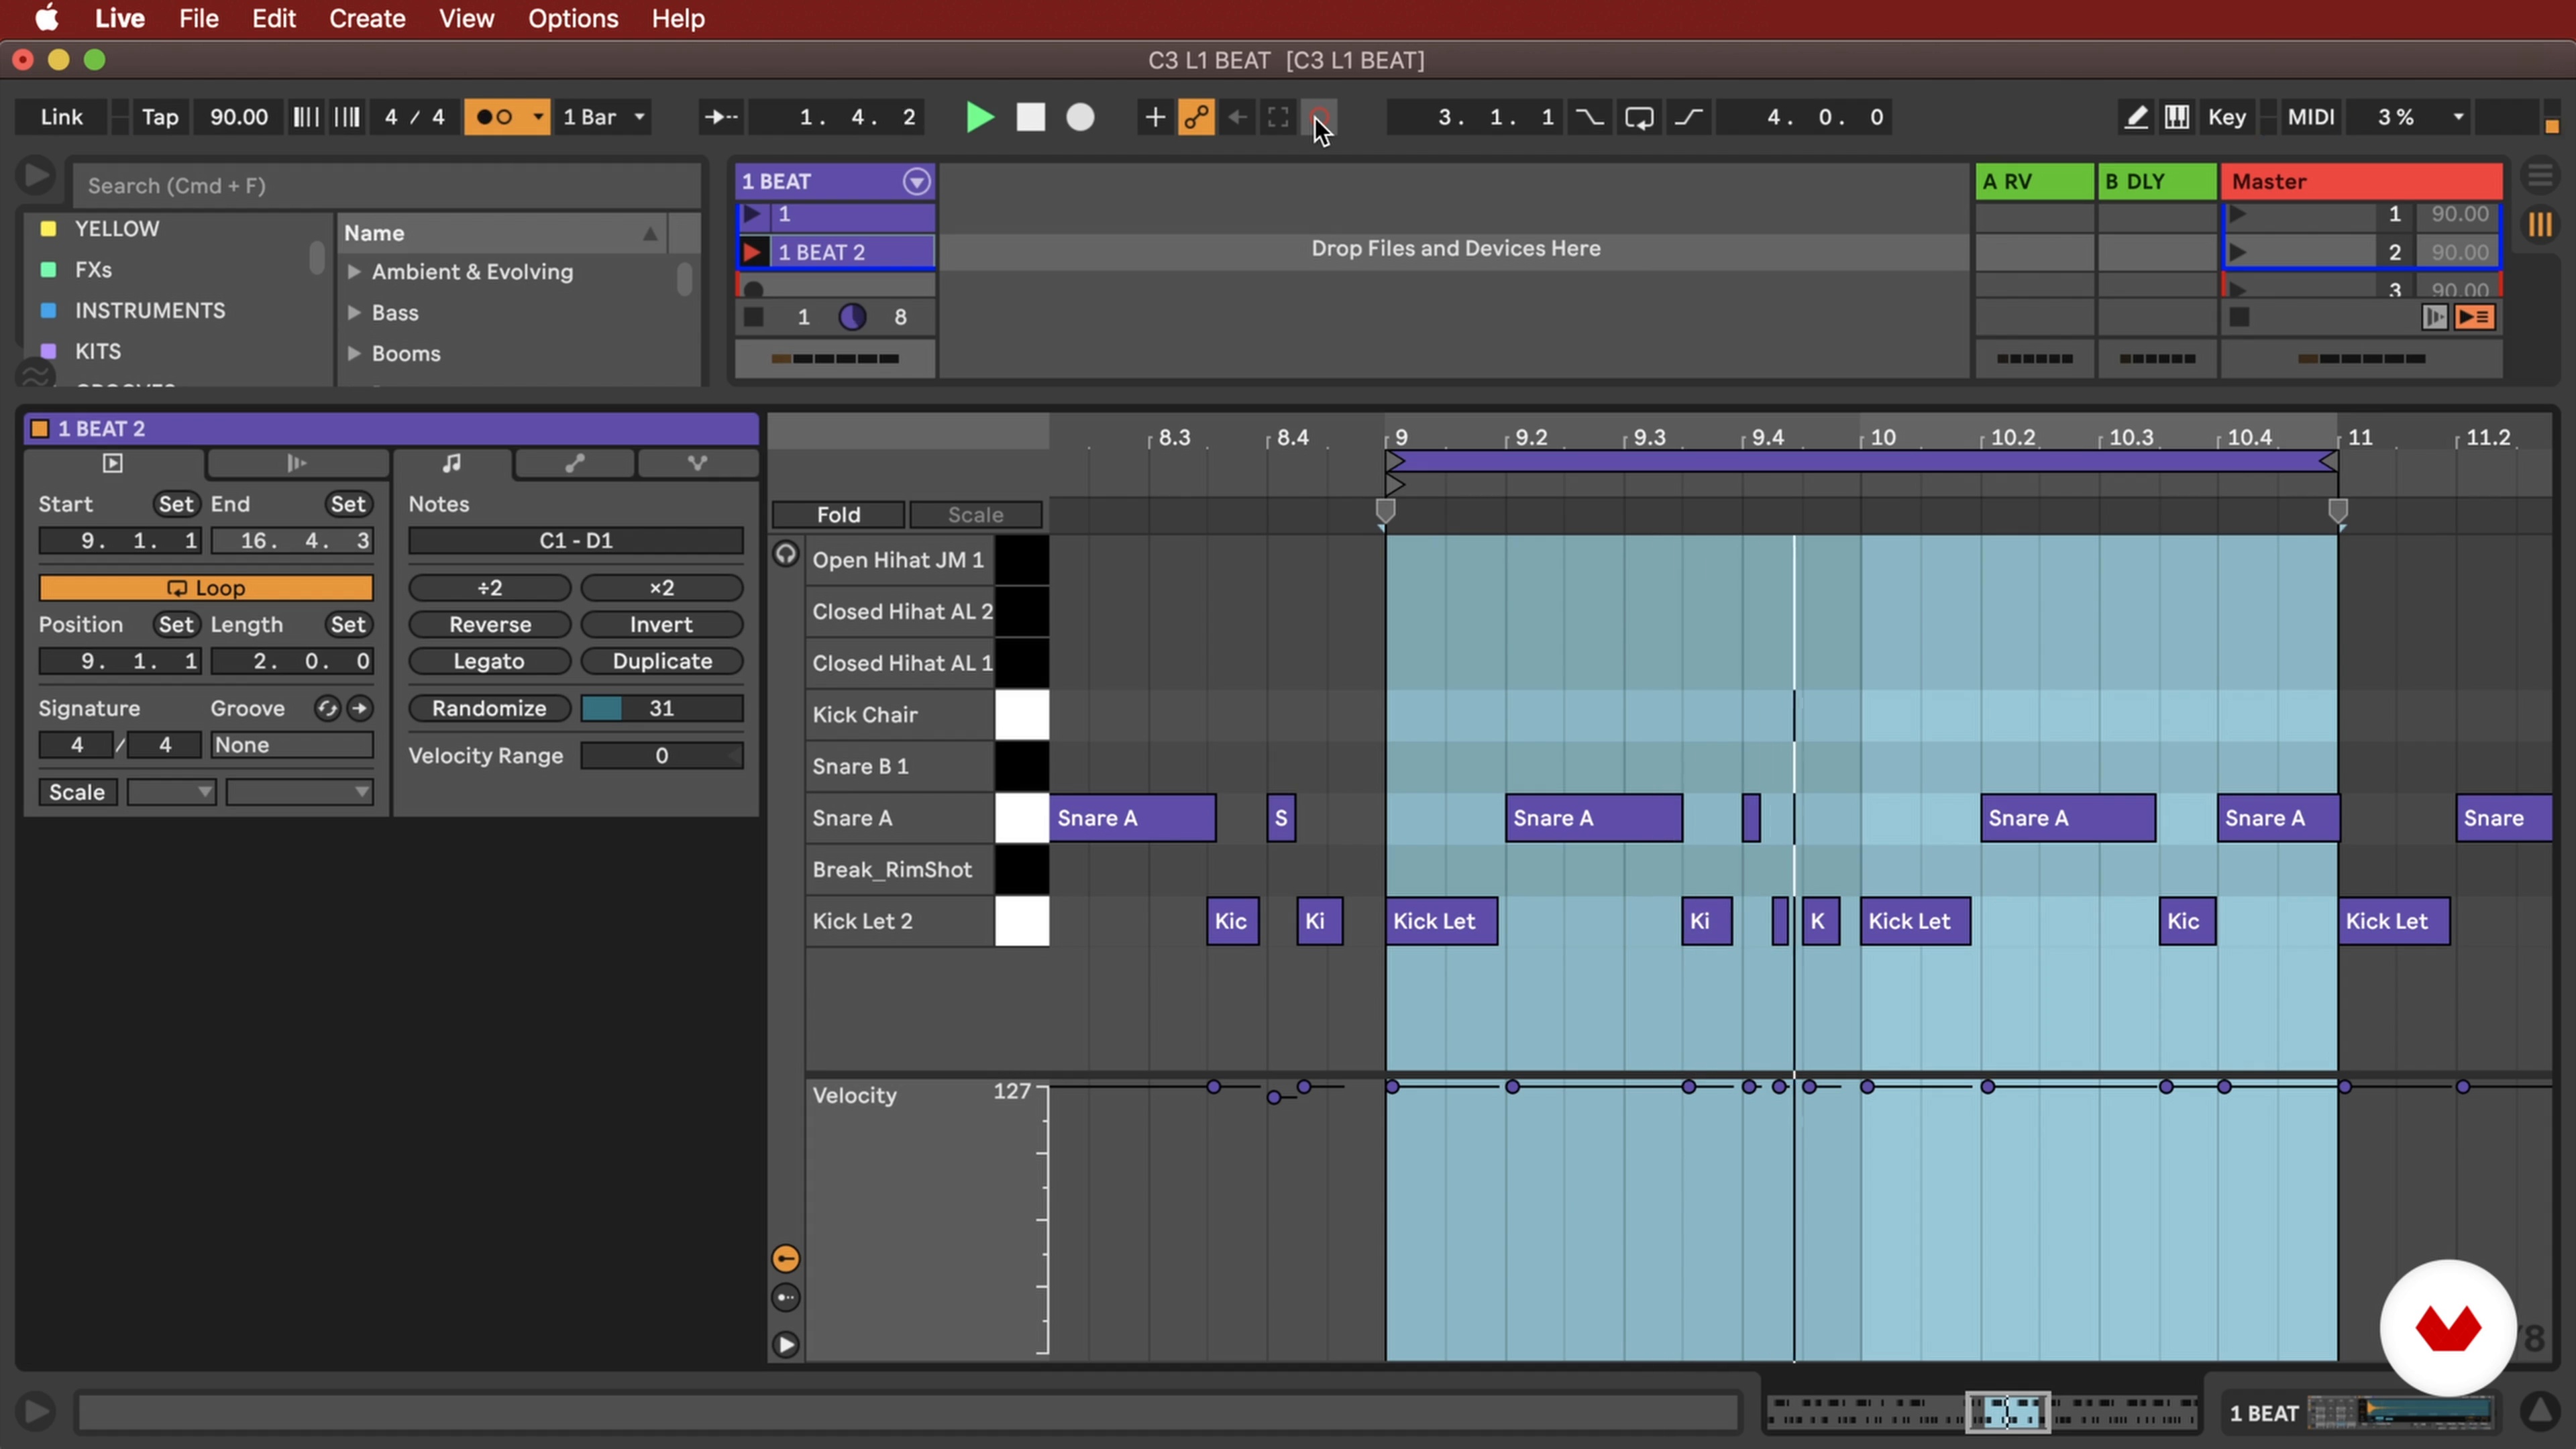Open the Options menu

[573, 18]
